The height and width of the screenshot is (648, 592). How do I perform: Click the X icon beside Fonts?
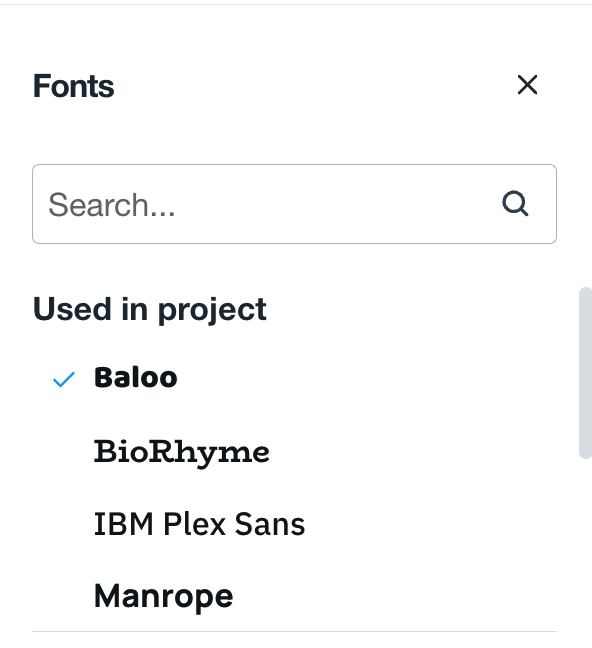click(527, 85)
